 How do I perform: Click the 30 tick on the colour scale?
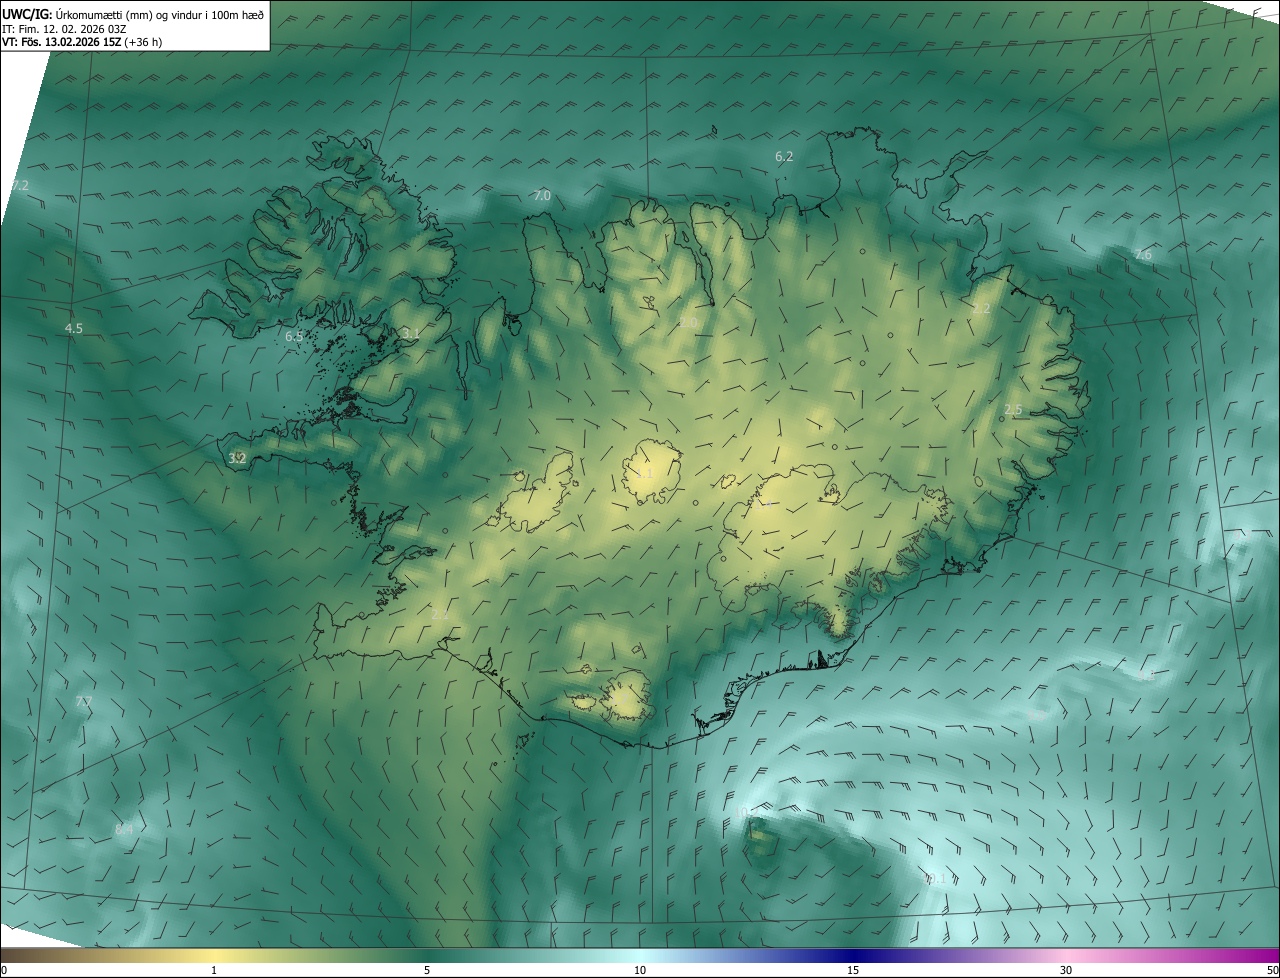coord(1066,971)
